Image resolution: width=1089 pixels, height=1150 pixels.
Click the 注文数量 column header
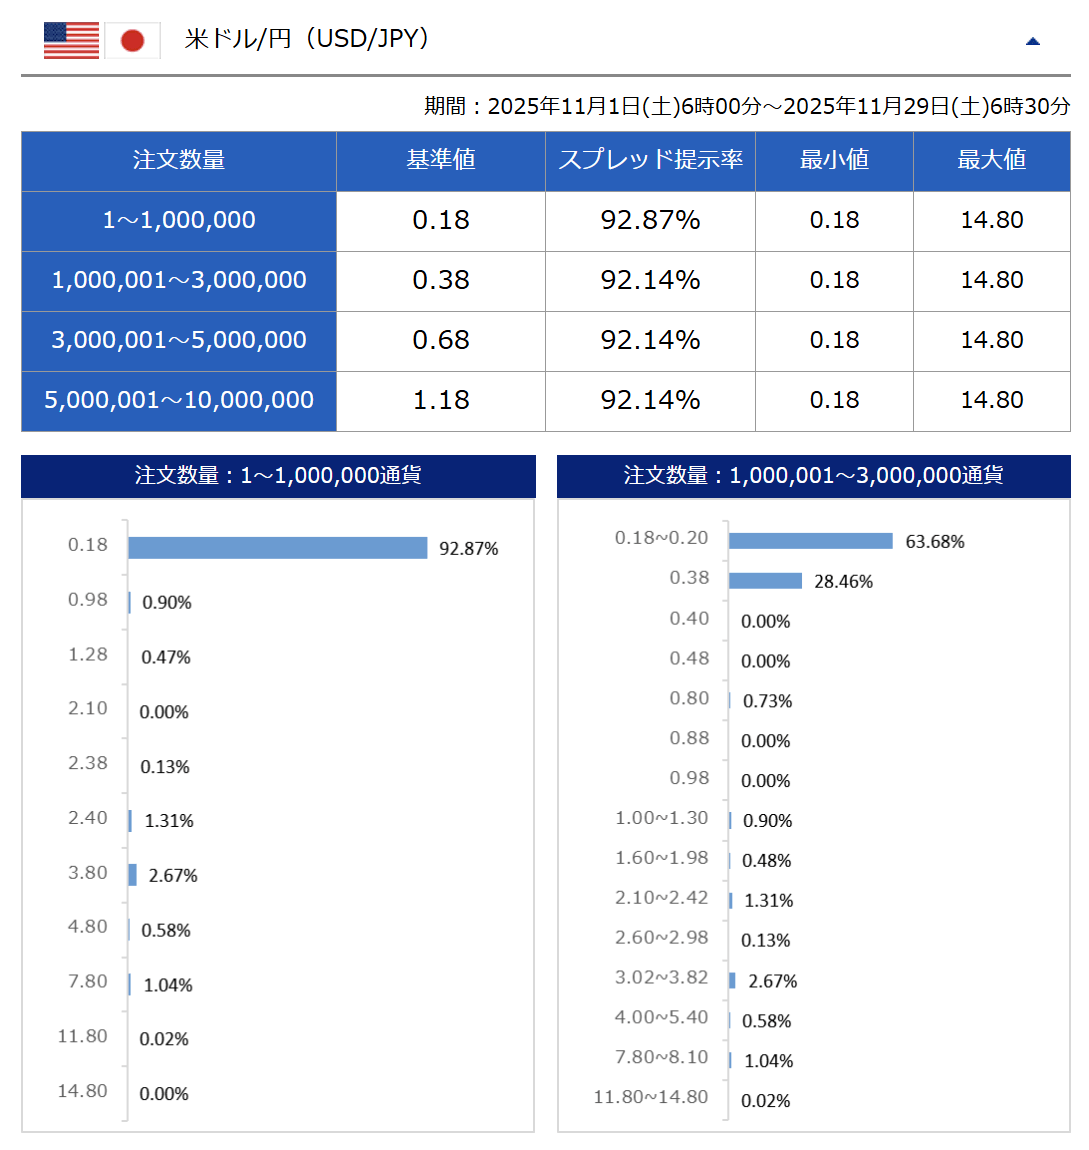pos(179,160)
